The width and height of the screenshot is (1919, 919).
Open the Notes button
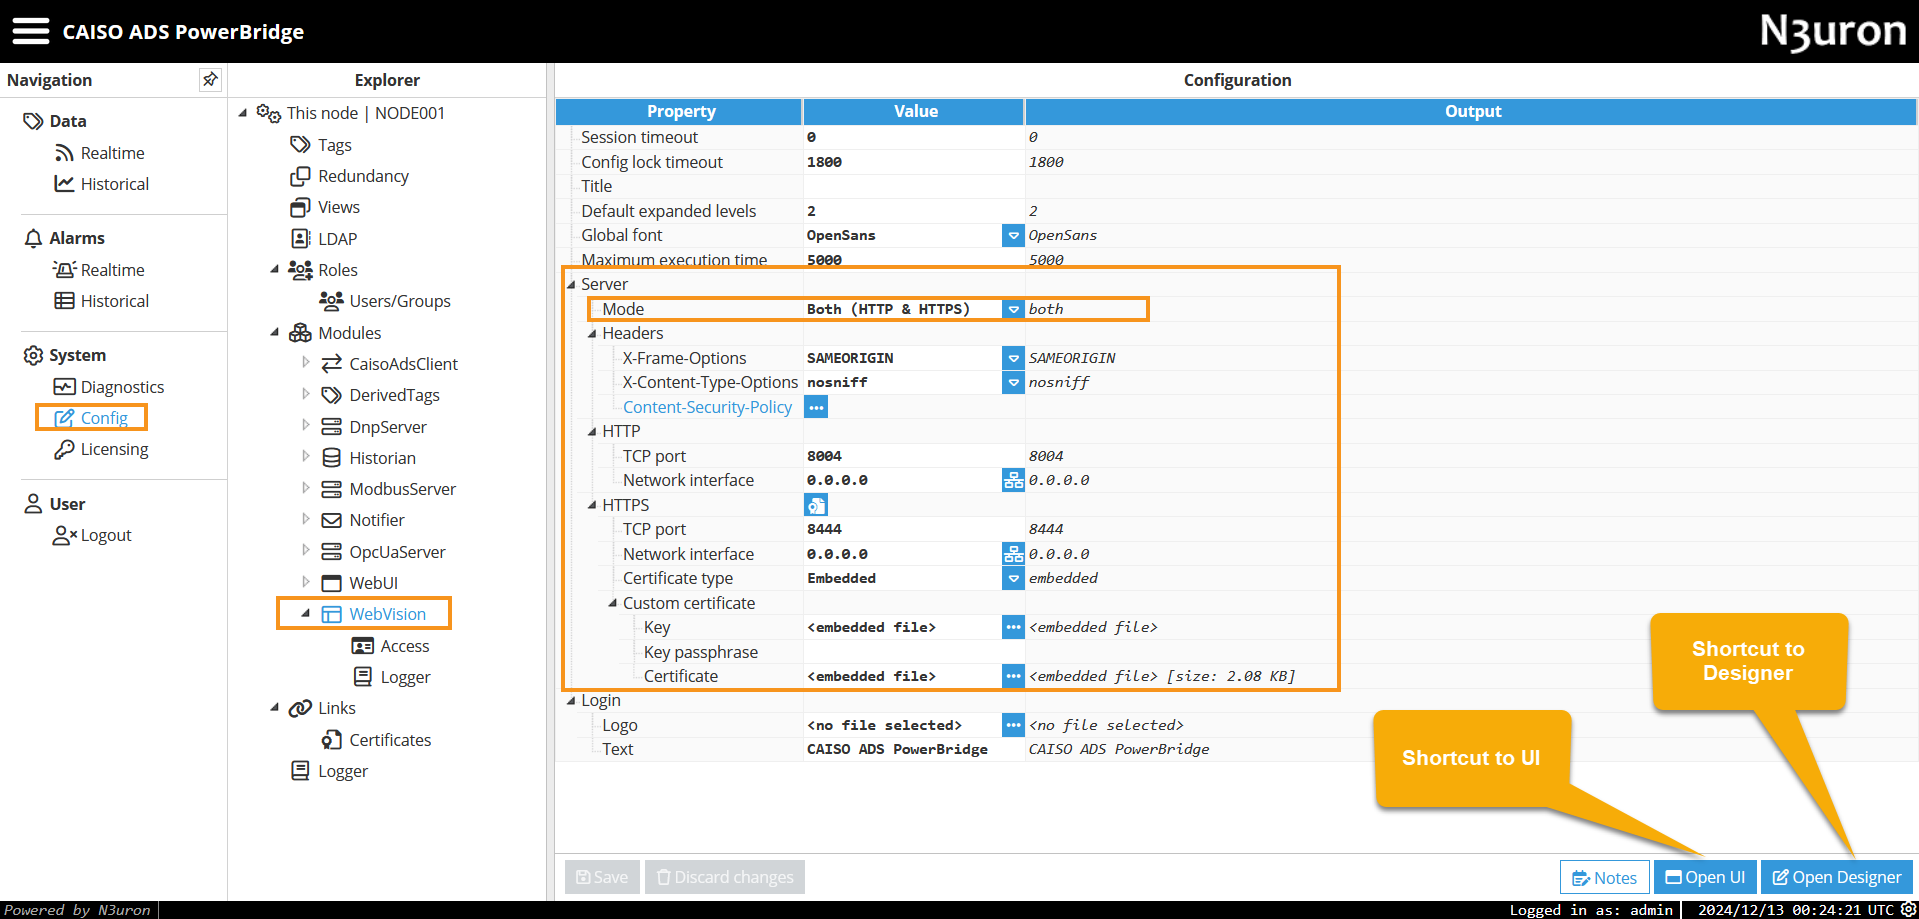[1604, 877]
